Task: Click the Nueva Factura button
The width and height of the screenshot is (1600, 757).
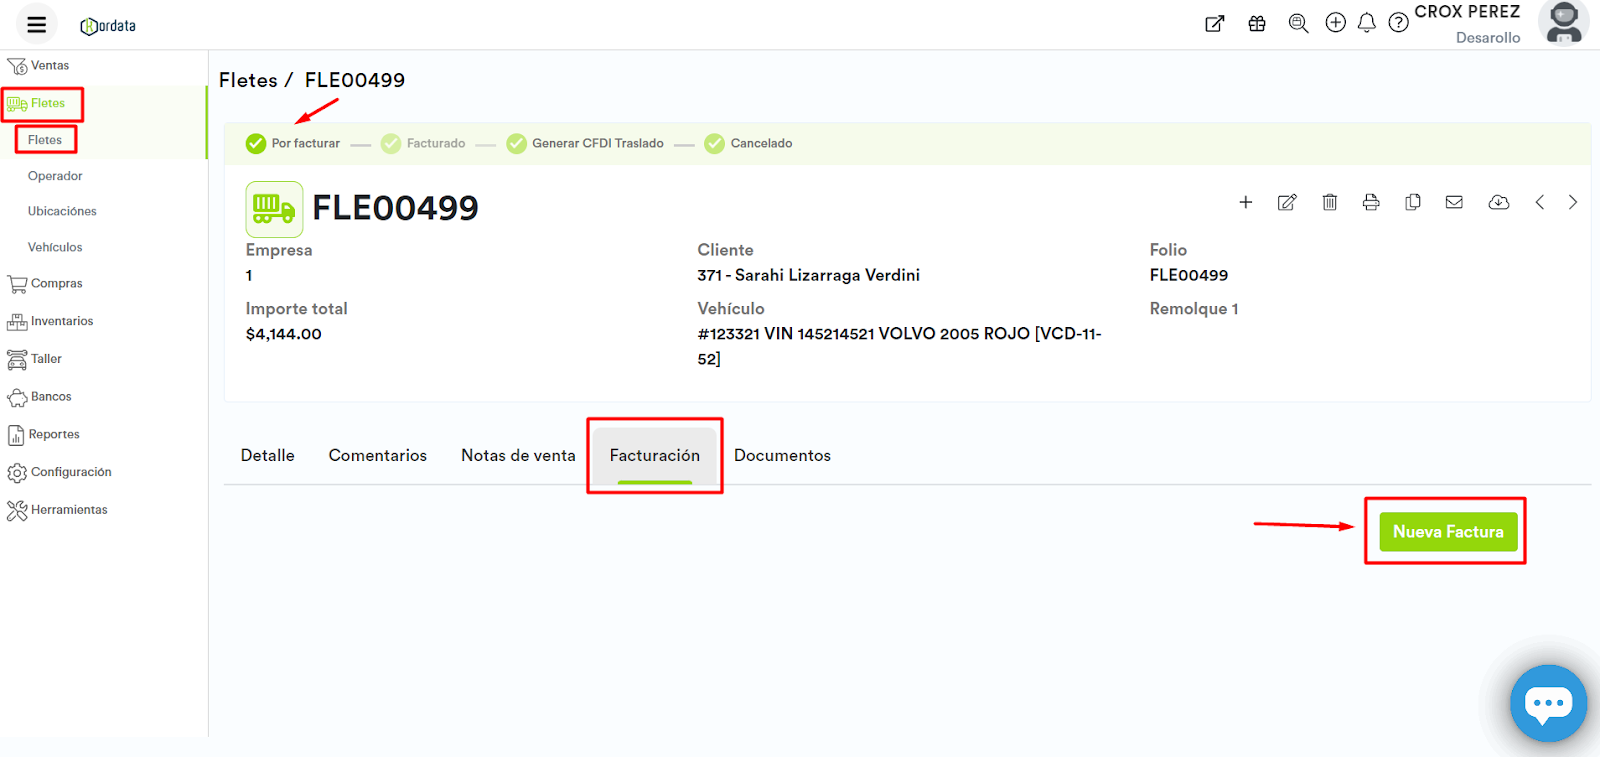Action: (x=1447, y=532)
